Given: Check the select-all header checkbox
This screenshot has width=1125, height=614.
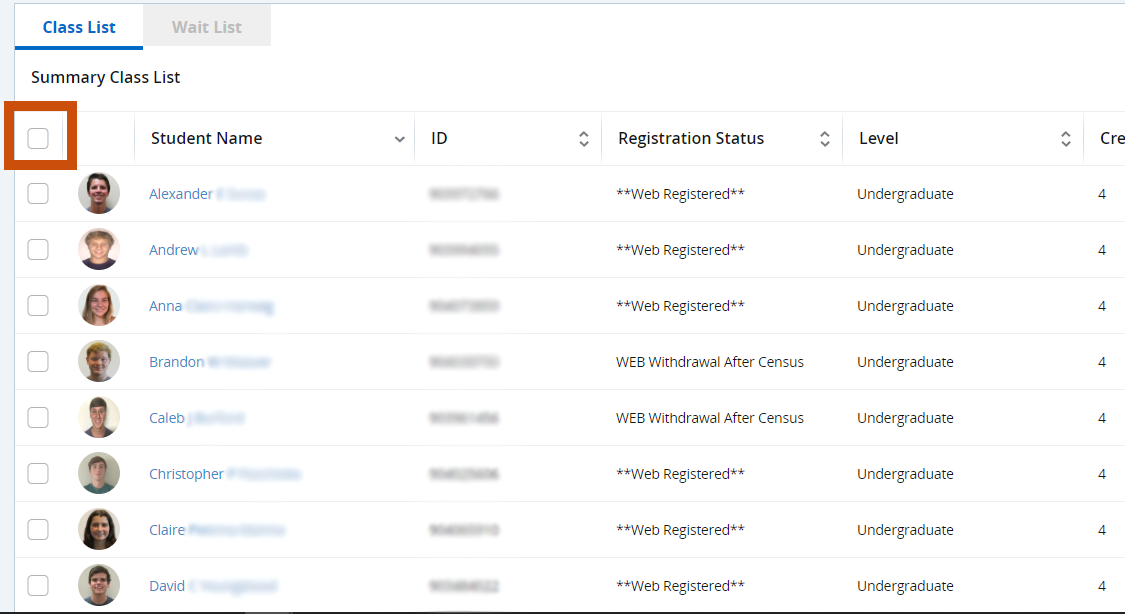Looking at the screenshot, I should pyautogui.click(x=38, y=138).
